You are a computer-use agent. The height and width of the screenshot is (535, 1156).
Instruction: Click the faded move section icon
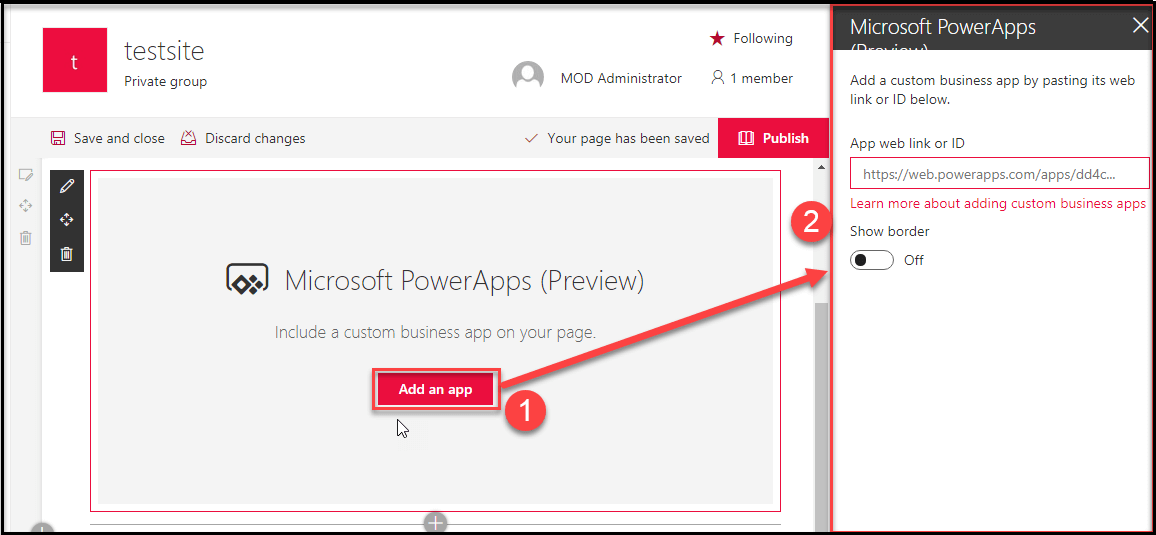point(26,206)
